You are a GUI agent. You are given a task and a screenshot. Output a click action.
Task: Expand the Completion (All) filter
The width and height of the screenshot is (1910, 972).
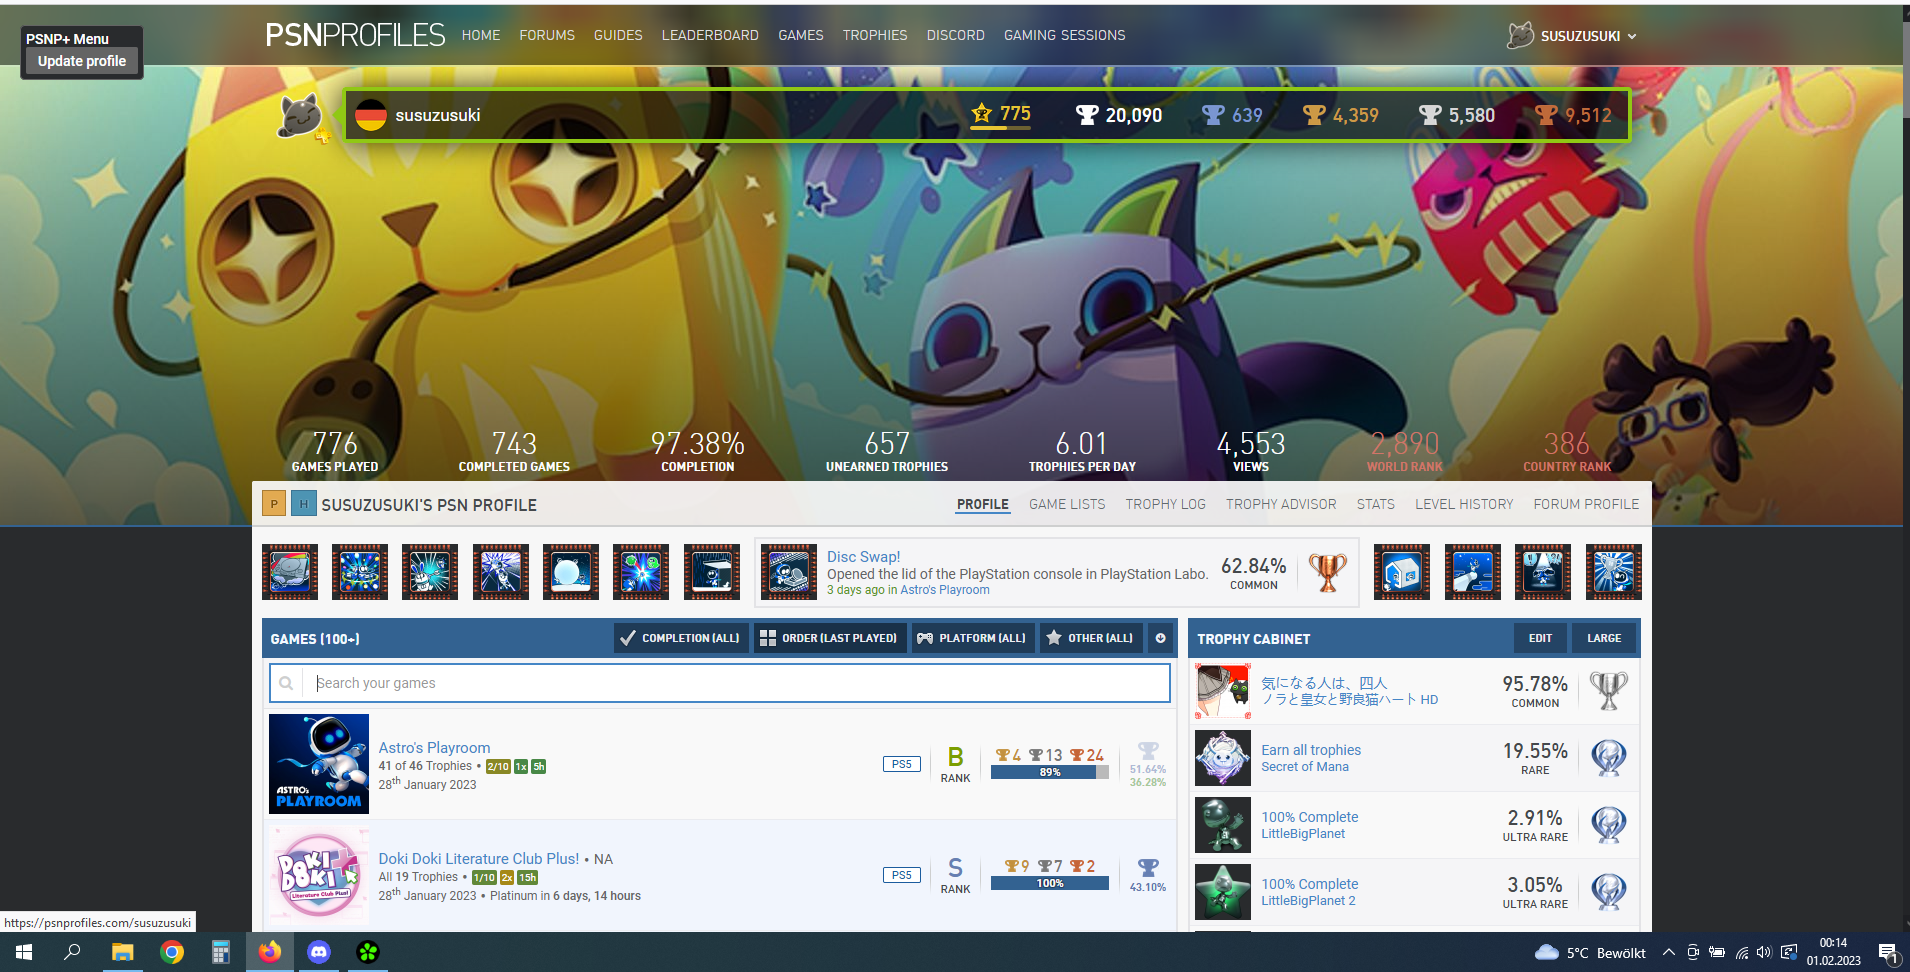pos(680,638)
